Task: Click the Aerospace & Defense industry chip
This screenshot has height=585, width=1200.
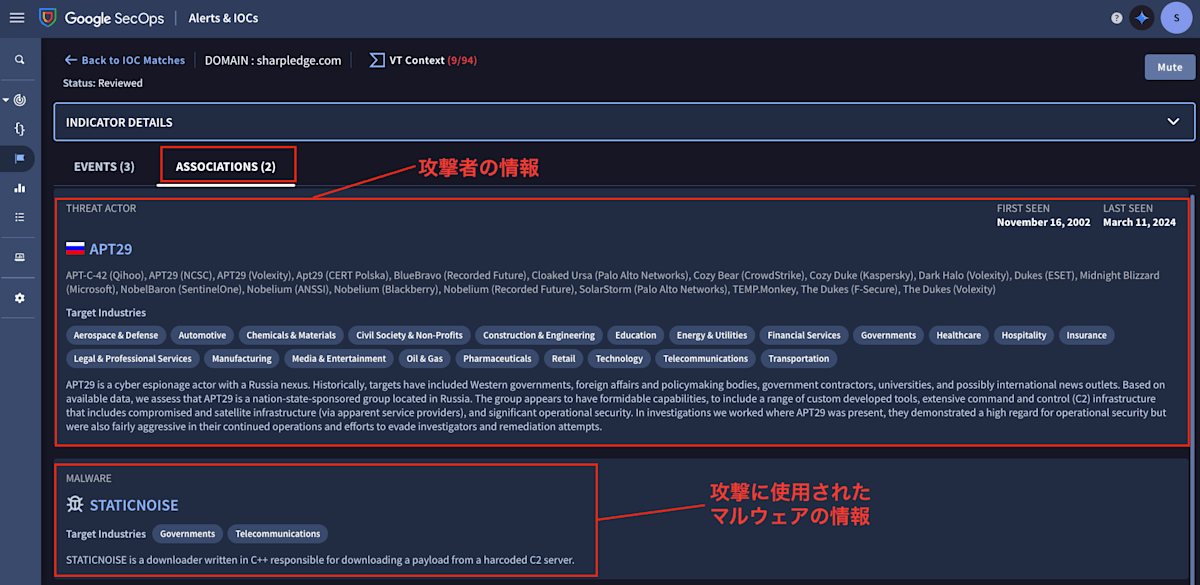Action: (116, 335)
